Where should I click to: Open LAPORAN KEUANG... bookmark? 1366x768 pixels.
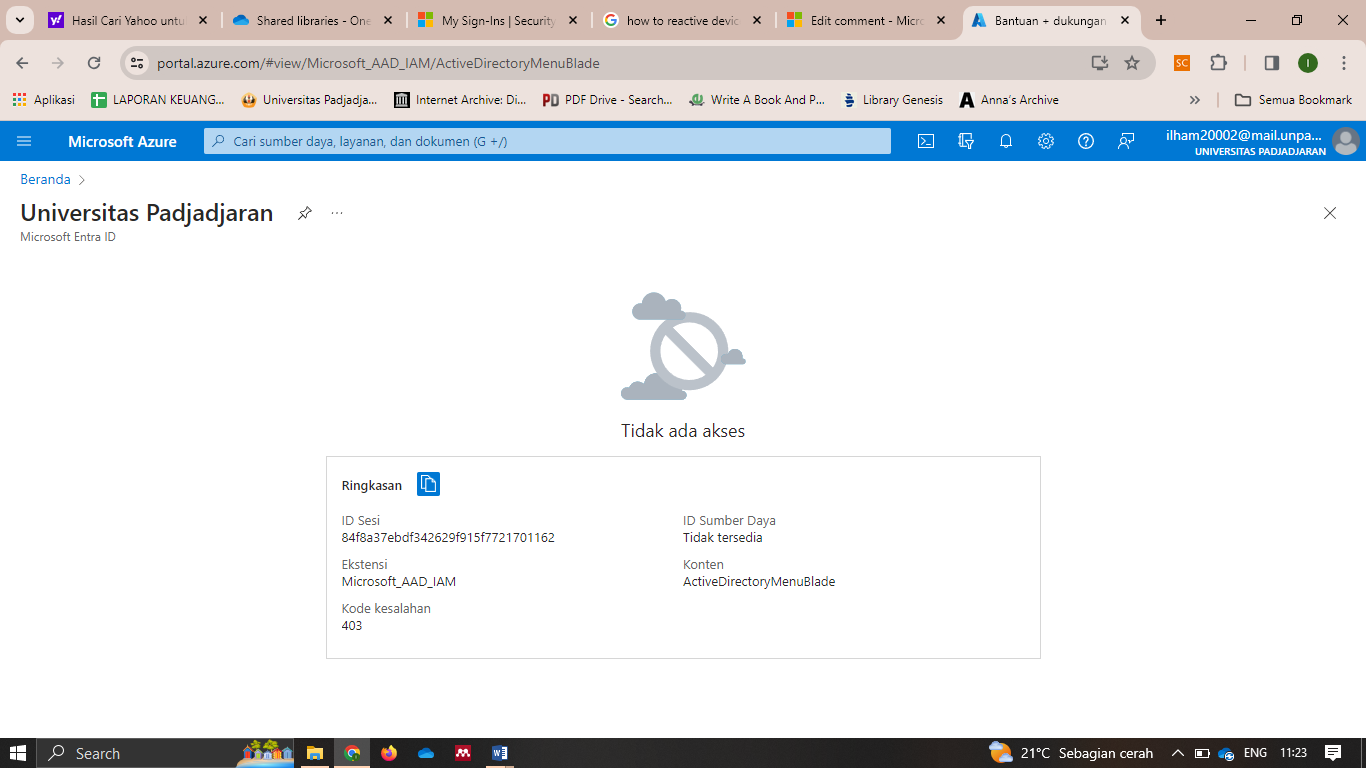(158, 100)
